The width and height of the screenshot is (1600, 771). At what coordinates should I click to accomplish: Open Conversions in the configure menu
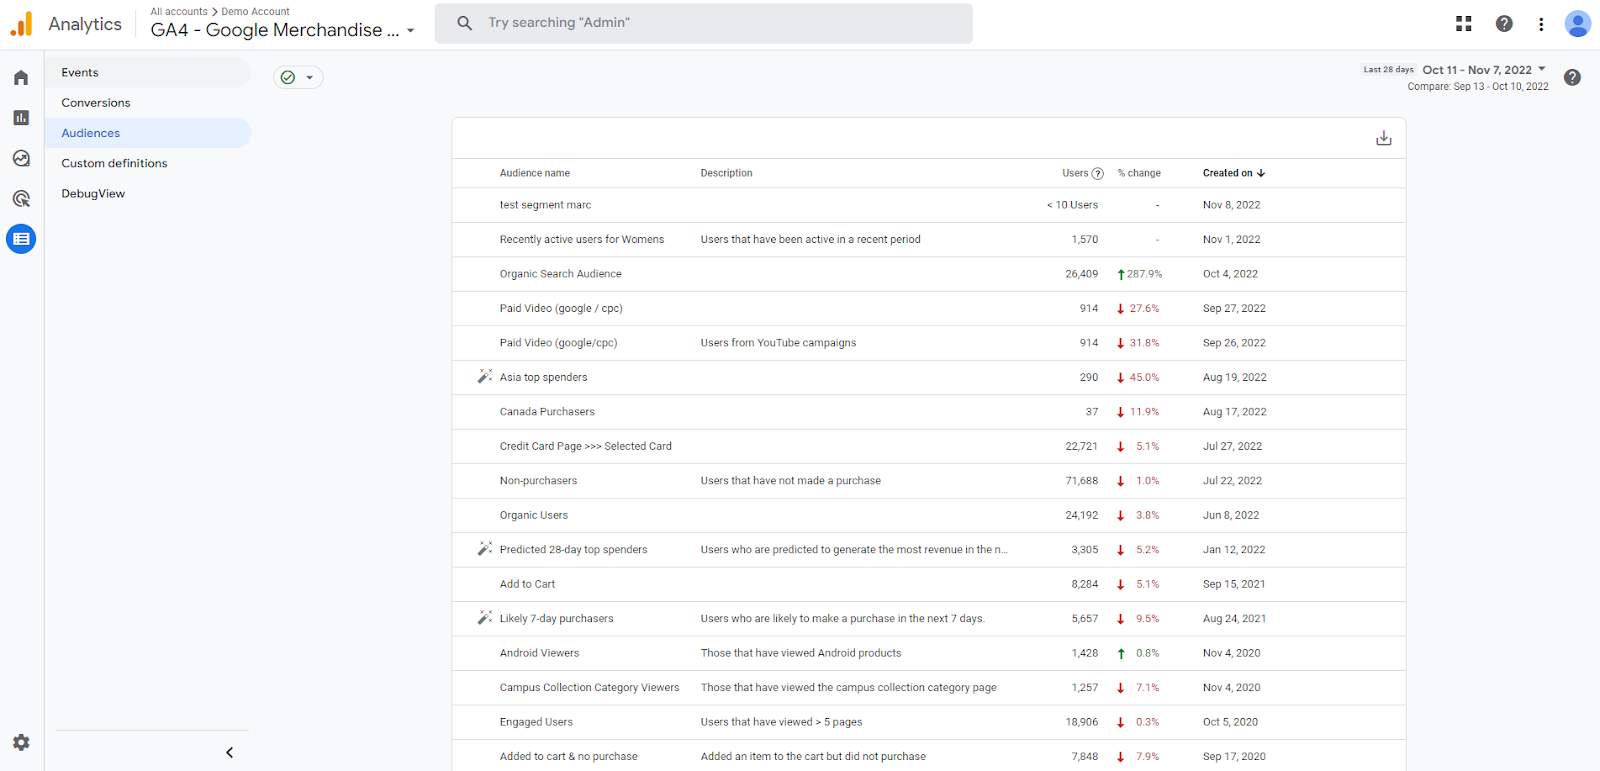point(148,103)
